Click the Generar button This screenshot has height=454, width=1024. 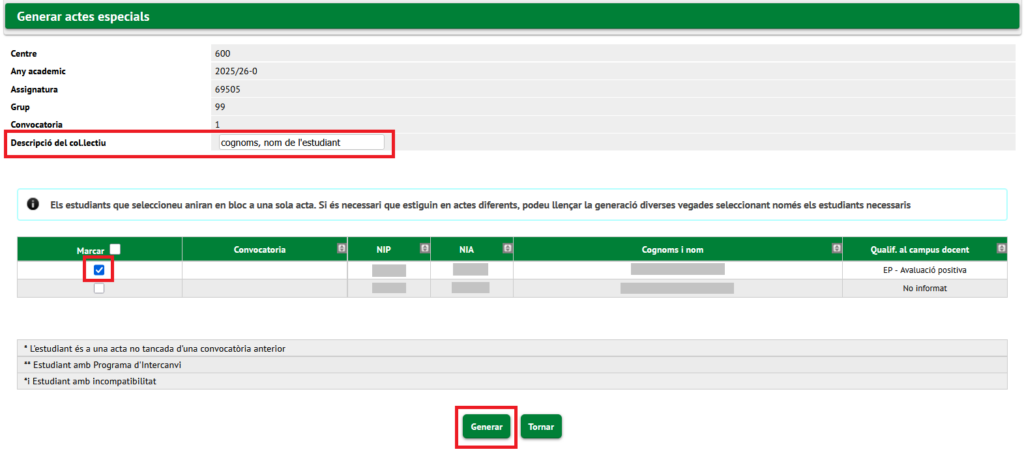tap(487, 427)
